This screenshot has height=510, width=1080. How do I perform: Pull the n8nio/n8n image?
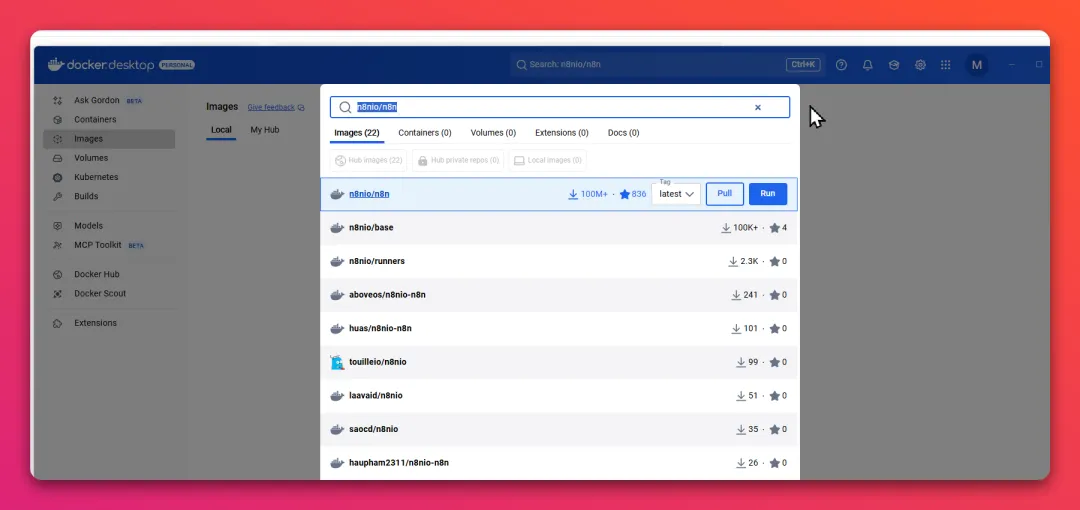pyautogui.click(x=725, y=194)
